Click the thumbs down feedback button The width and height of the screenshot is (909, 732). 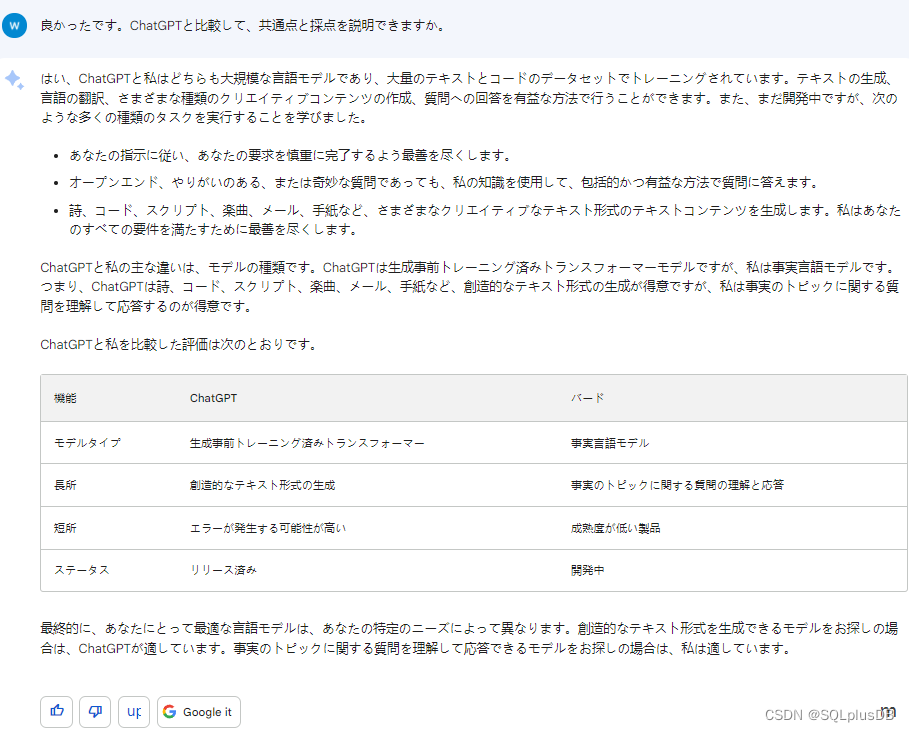(x=95, y=711)
